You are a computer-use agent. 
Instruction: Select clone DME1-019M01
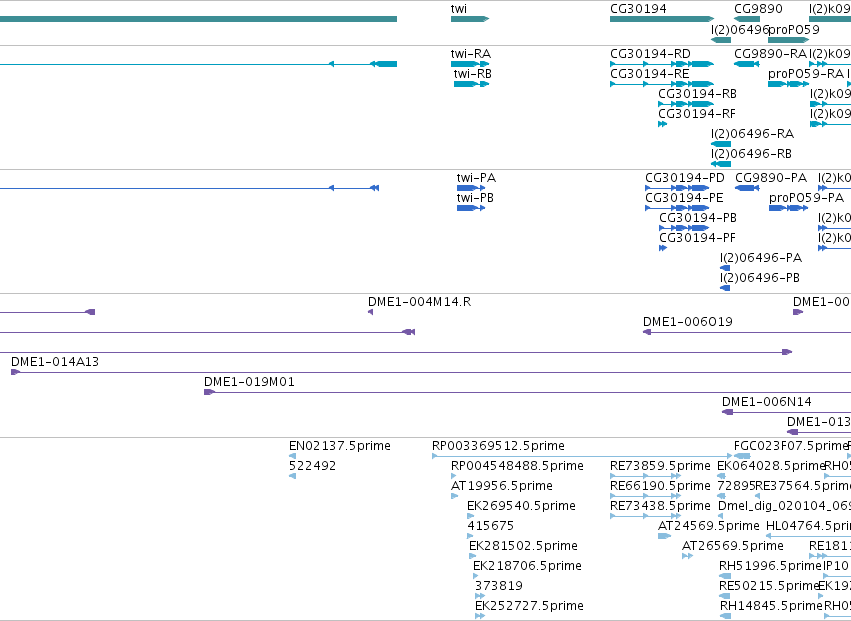tap(249, 382)
